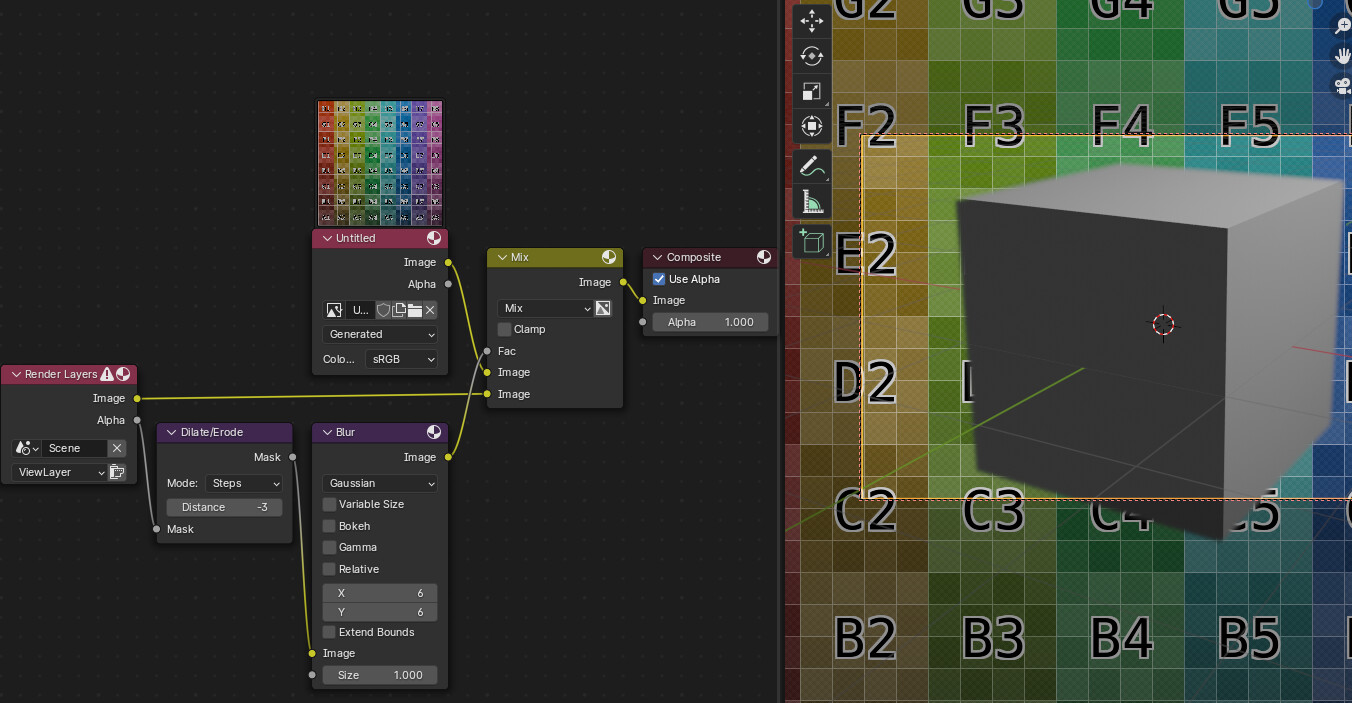Click Scene name field in Render Layers
Screen dimensions: 1352x703
(75, 448)
